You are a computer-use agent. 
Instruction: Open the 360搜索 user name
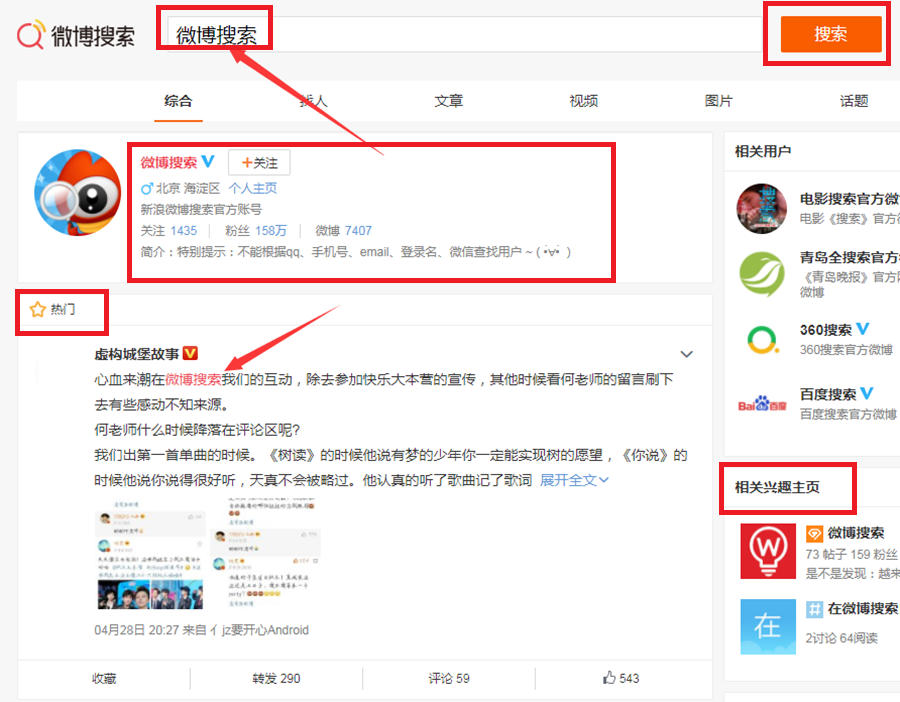click(826, 330)
